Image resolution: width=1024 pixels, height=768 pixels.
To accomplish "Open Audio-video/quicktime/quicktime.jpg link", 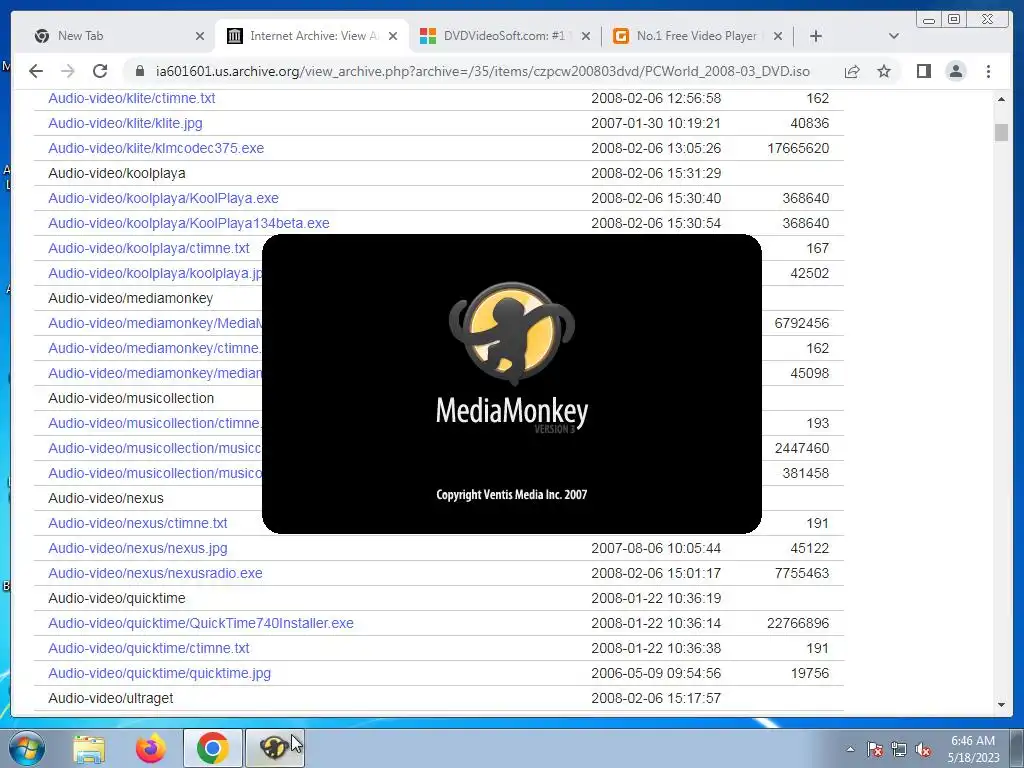I will [159, 673].
